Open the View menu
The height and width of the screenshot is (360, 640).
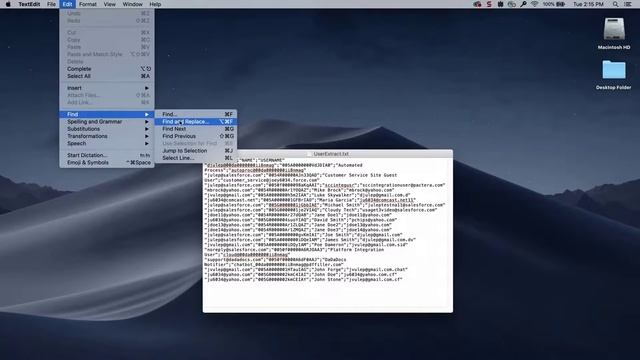[x=109, y=4]
